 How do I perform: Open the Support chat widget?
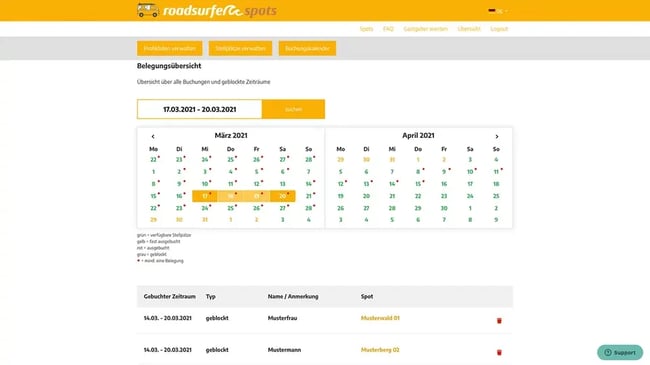[x=620, y=353]
